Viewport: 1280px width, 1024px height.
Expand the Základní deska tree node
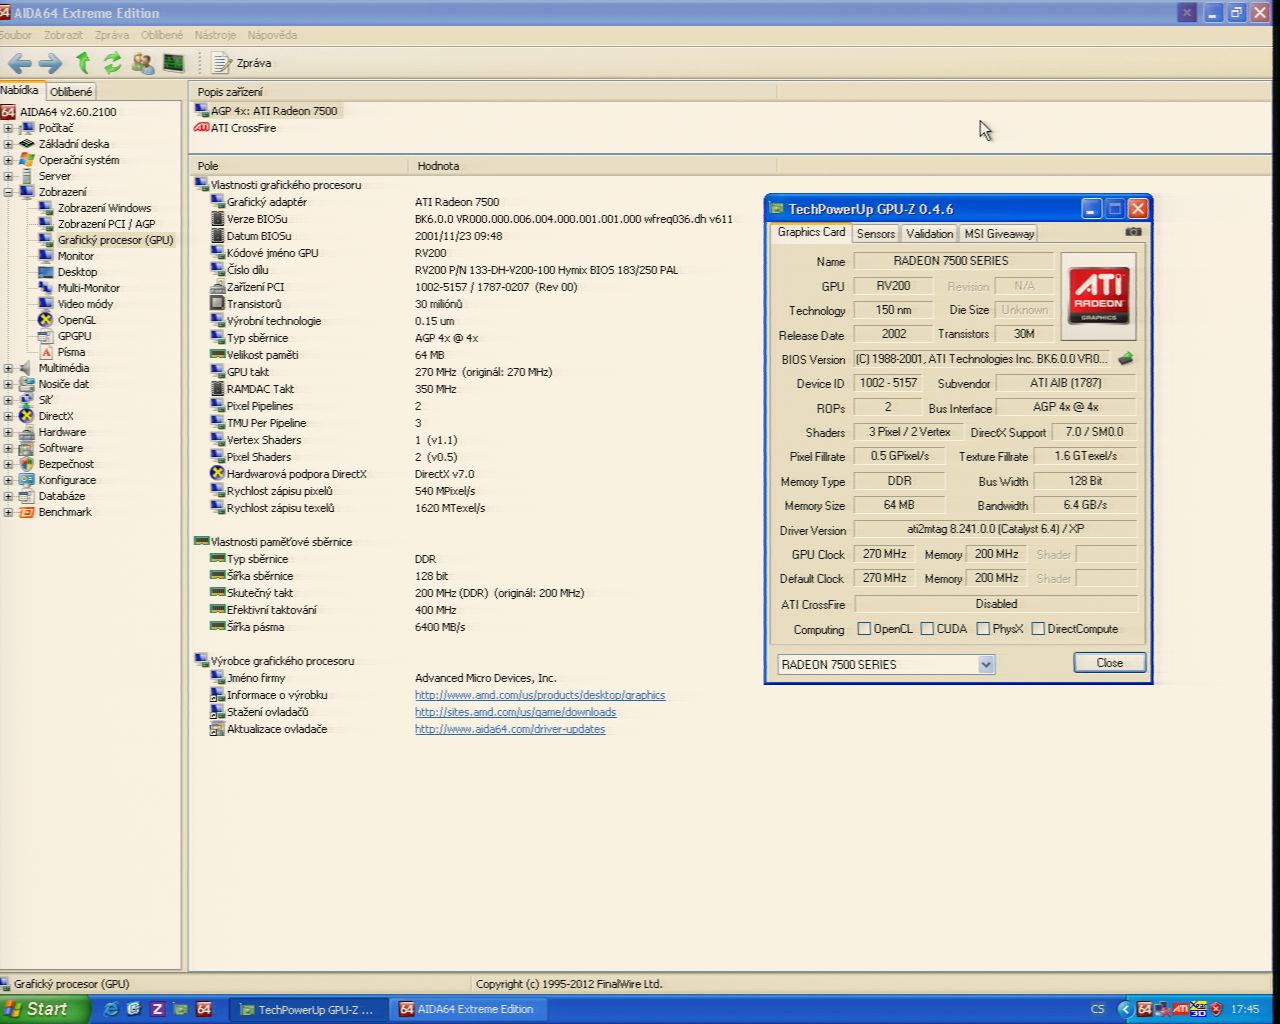tap(8, 144)
